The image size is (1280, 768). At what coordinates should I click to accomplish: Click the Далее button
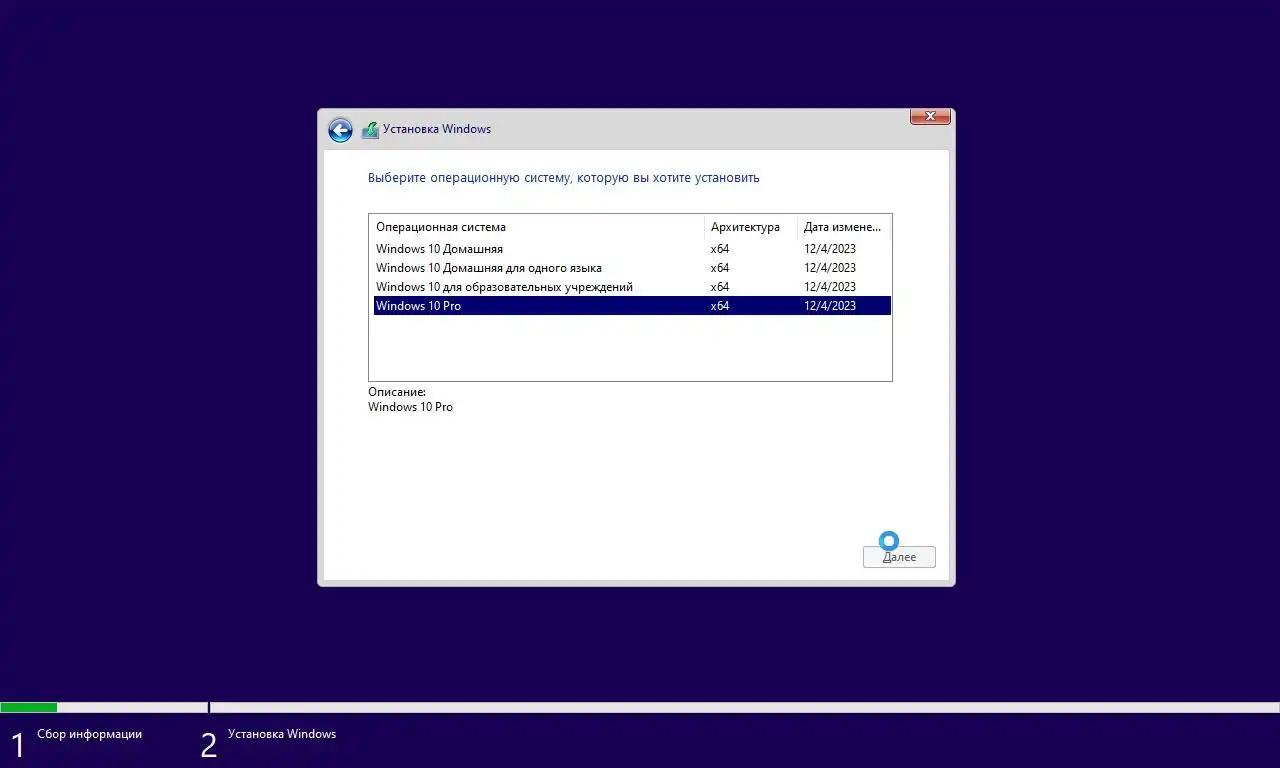[899, 557]
